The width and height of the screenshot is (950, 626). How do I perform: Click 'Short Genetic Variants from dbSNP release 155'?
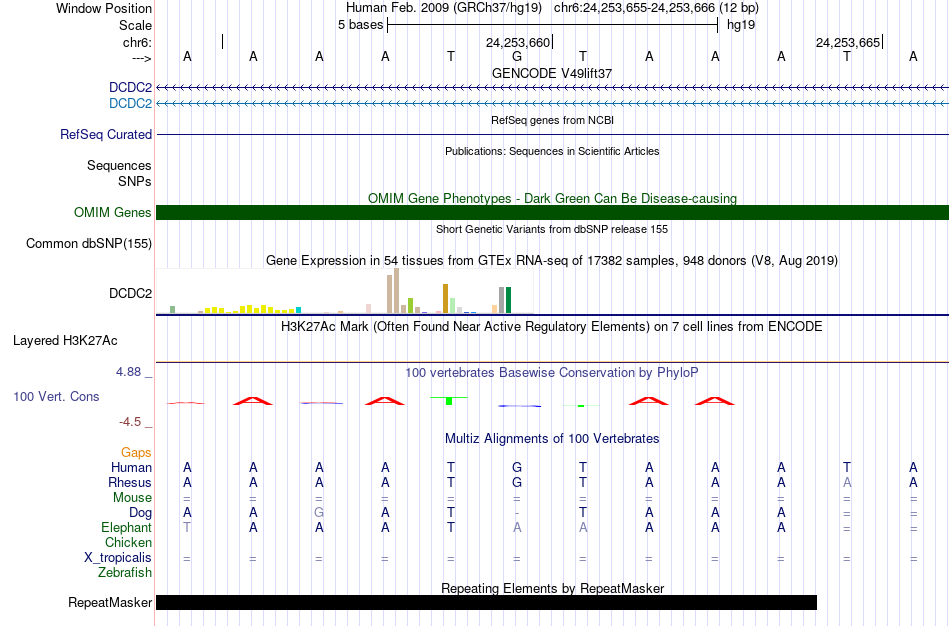[552, 229]
